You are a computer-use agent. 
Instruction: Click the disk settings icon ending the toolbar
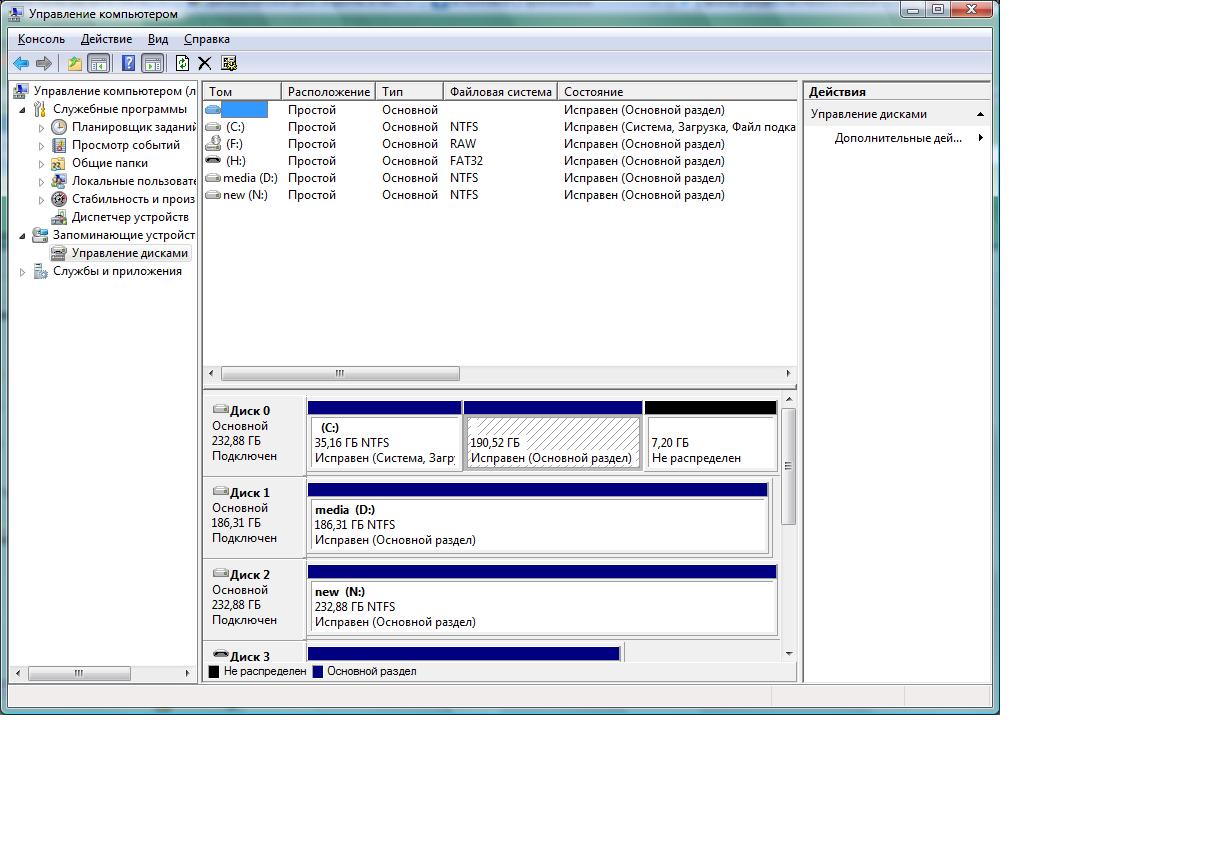229,64
